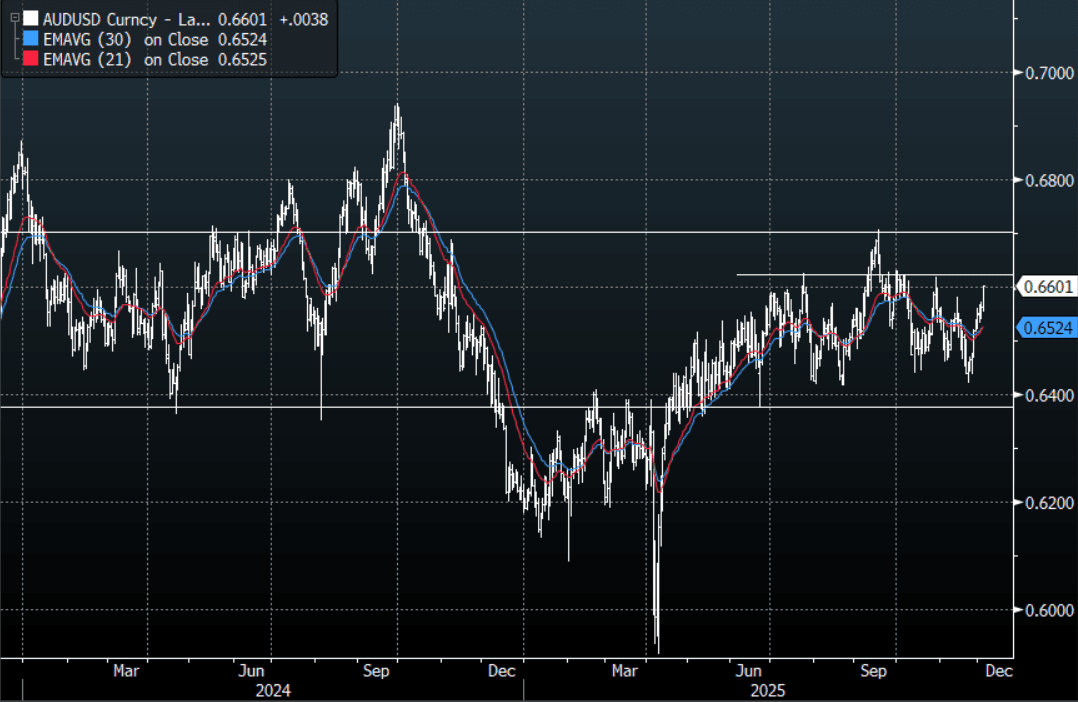The image size is (1078, 702).
Task: Click the 0.6000 price axis label
Action: (x=1044, y=610)
